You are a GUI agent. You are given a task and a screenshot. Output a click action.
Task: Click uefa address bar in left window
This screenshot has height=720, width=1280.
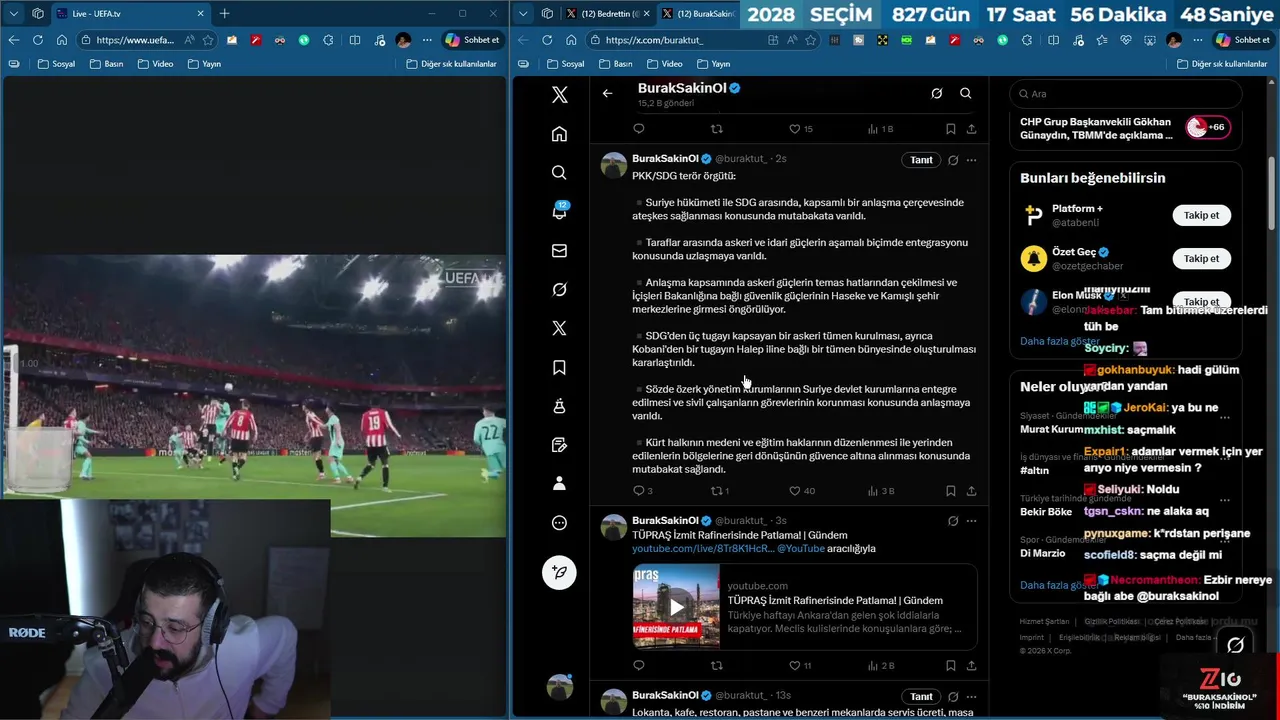(137, 40)
